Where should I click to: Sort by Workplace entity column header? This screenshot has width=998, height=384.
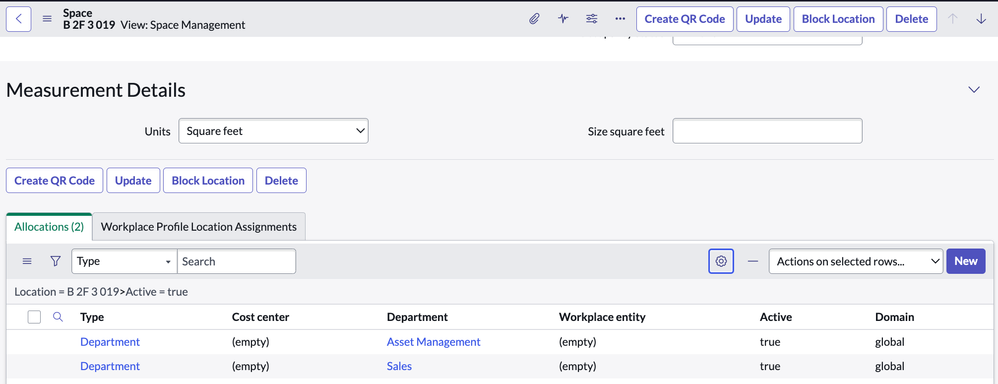click(x=602, y=316)
